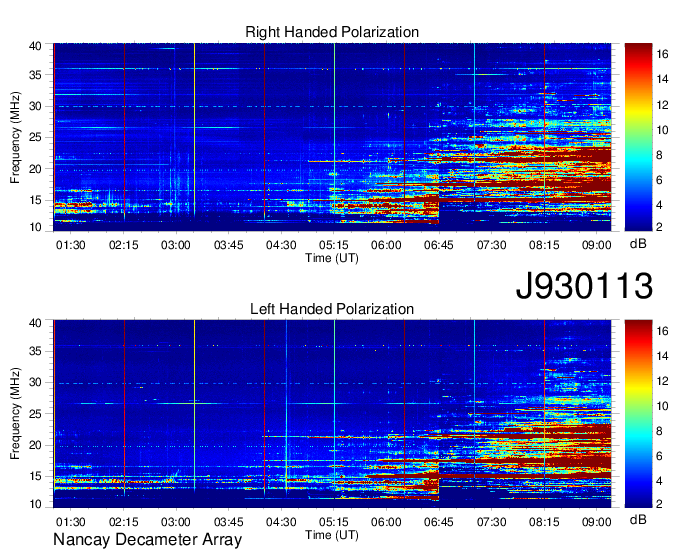Image resolution: width=680 pixels, height=552 pixels.
Task: Click the 10 dB label on top color bar
Action: click(662, 130)
